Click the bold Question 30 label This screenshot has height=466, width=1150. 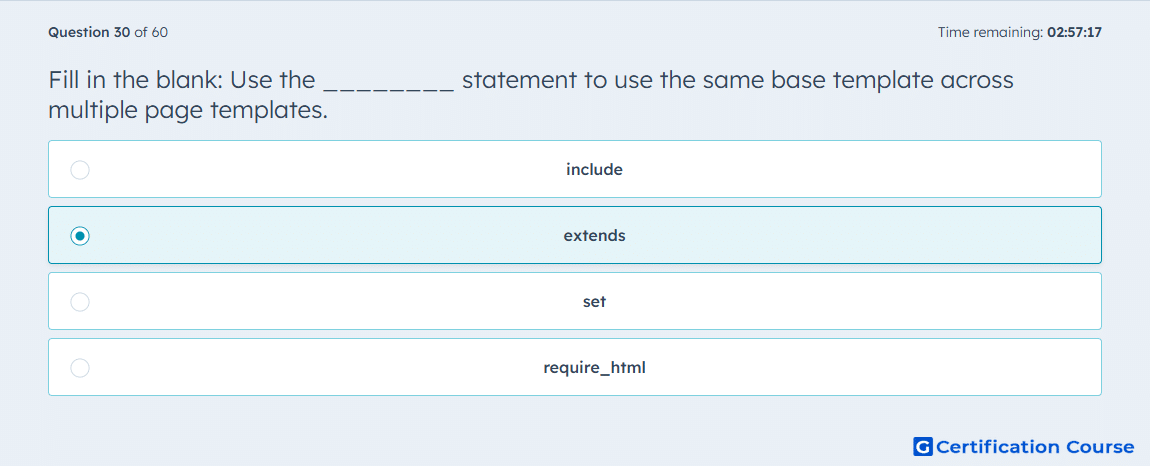[x=89, y=32]
